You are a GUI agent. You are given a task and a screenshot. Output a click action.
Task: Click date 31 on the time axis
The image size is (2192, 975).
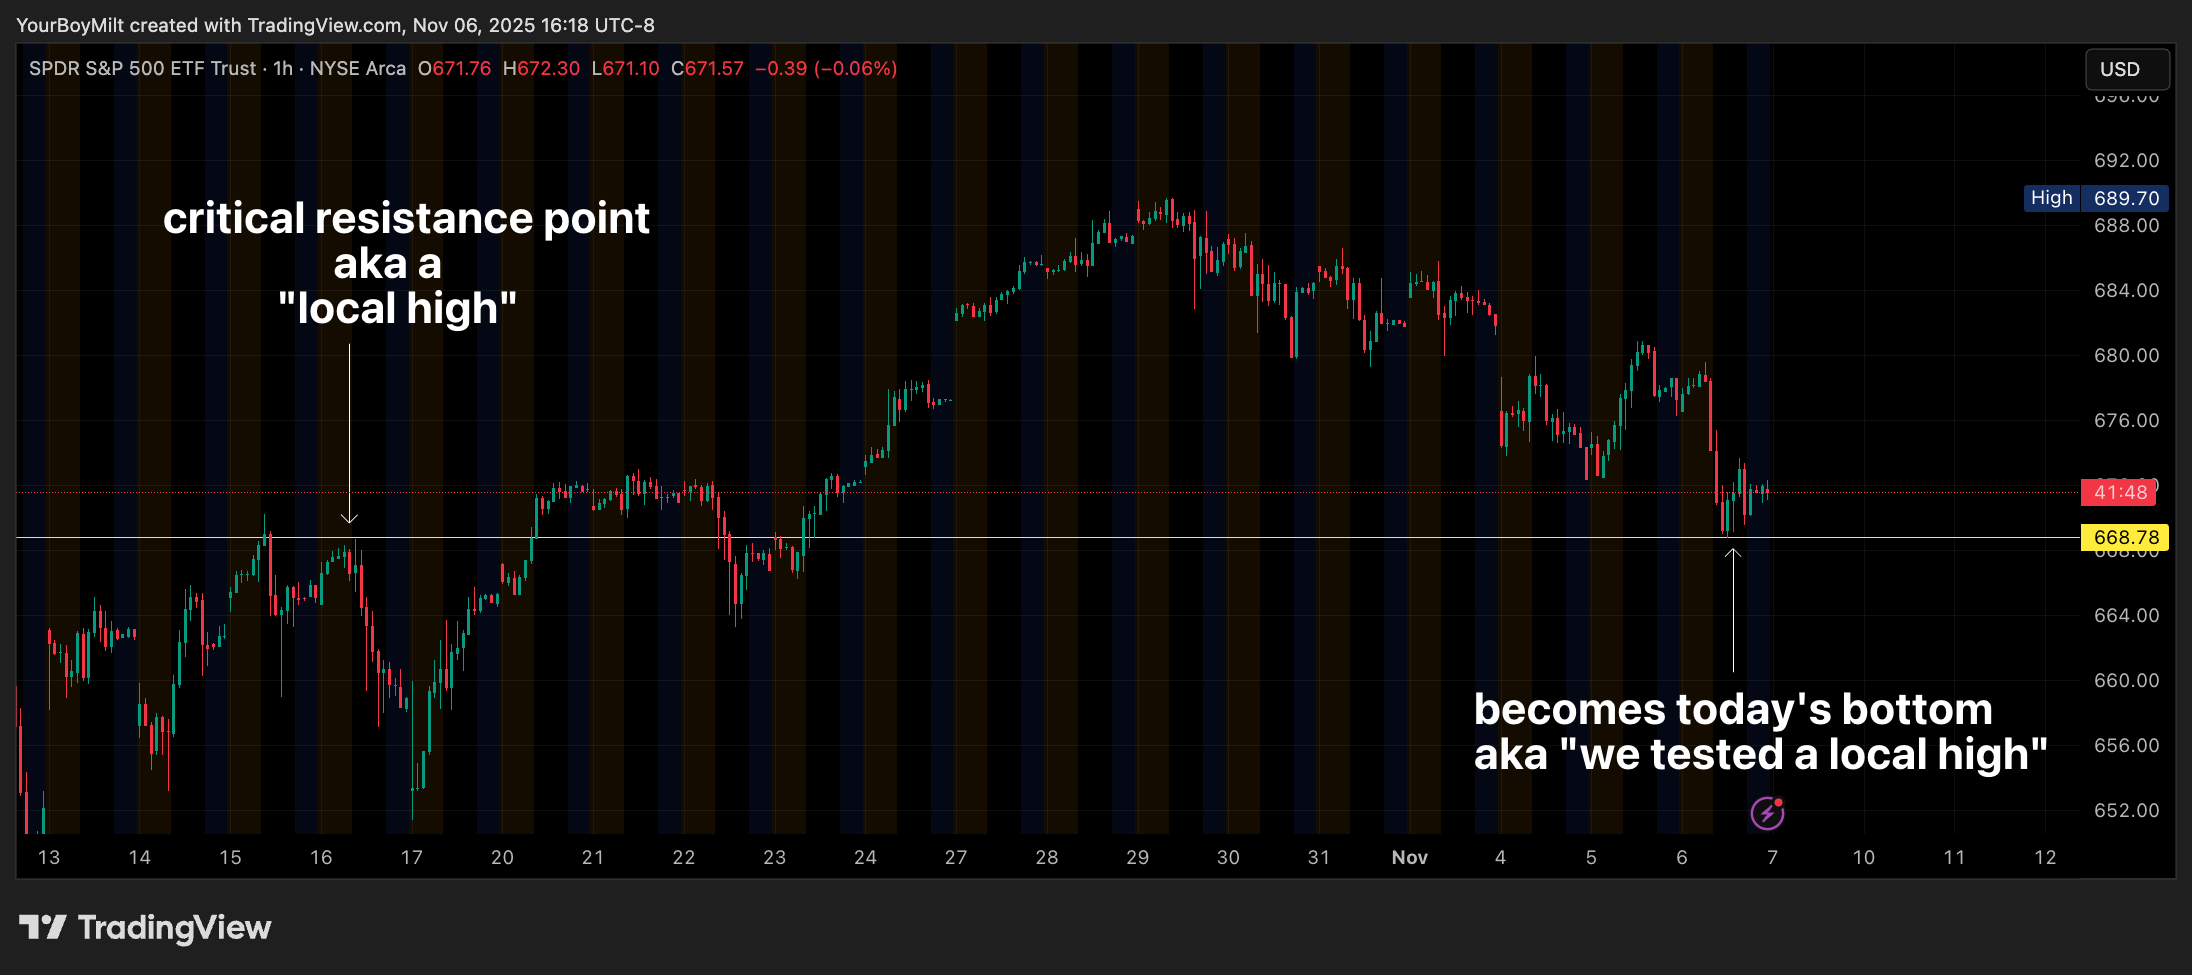point(1319,857)
